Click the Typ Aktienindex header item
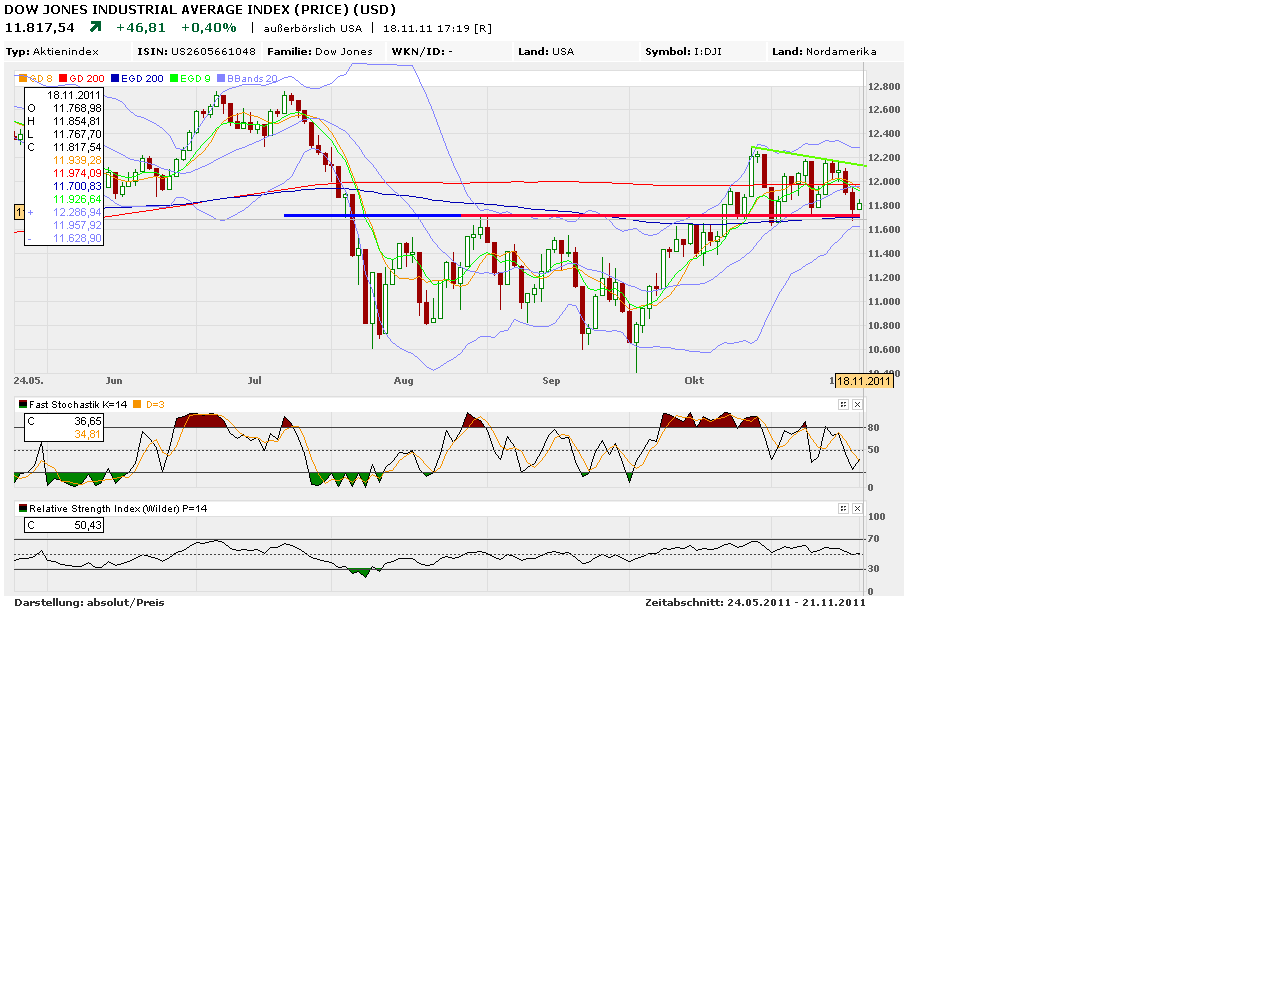This screenshot has height=986, width=1280. 55,51
